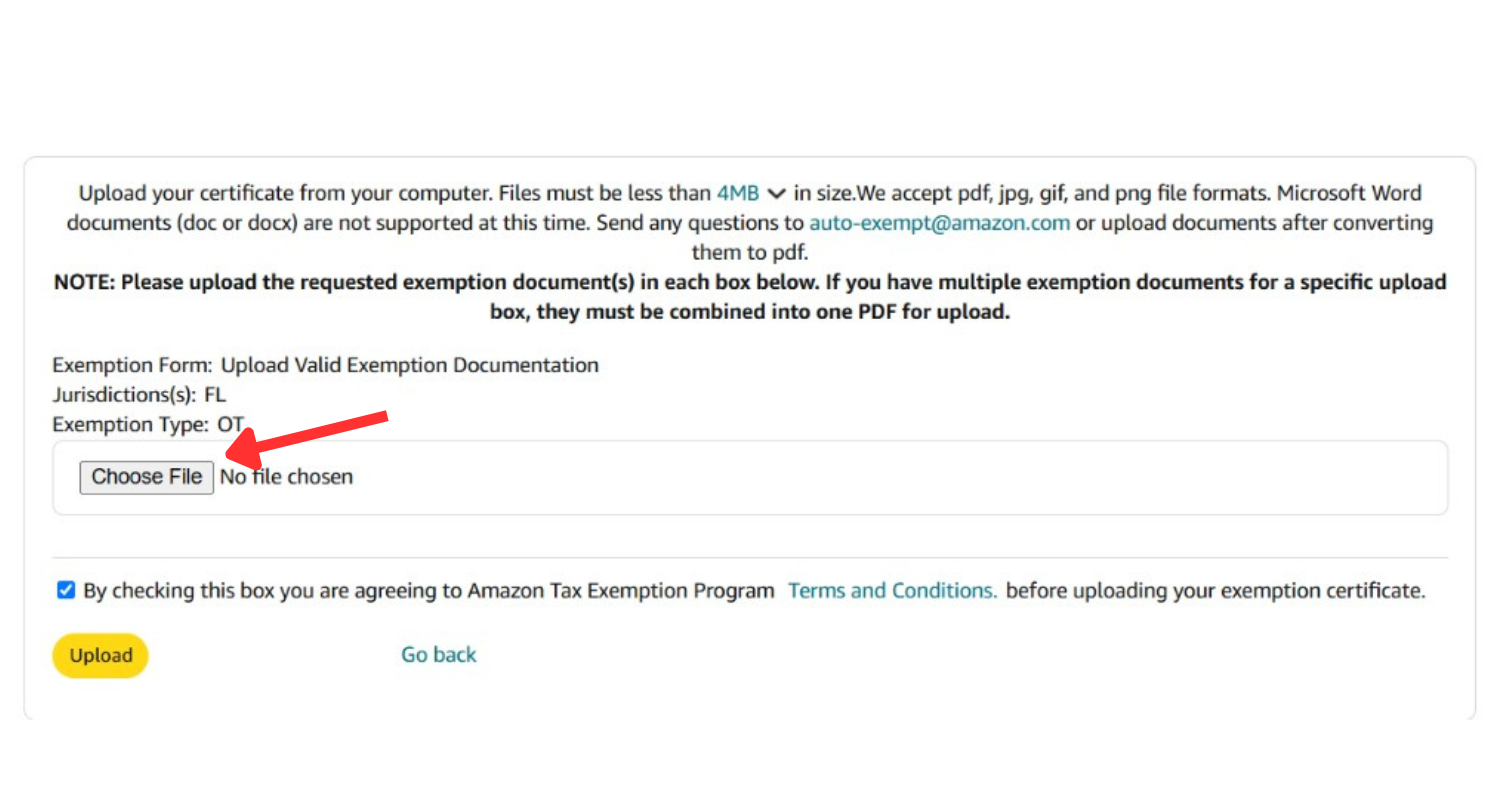Viewport: 1500px width, 800px height.
Task: Select 'Upload Valid Exemption Documentation' text
Action: tap(410, 365)
